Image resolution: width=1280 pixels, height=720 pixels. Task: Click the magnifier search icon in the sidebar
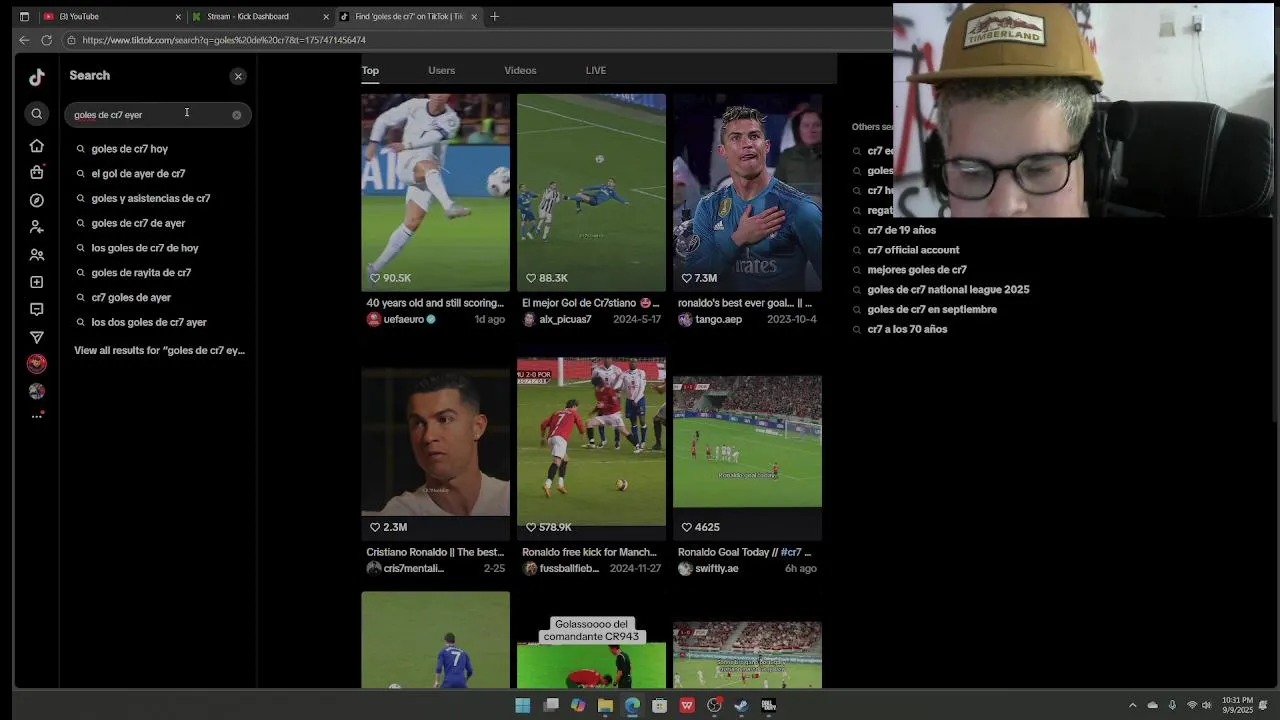[37, 114]
